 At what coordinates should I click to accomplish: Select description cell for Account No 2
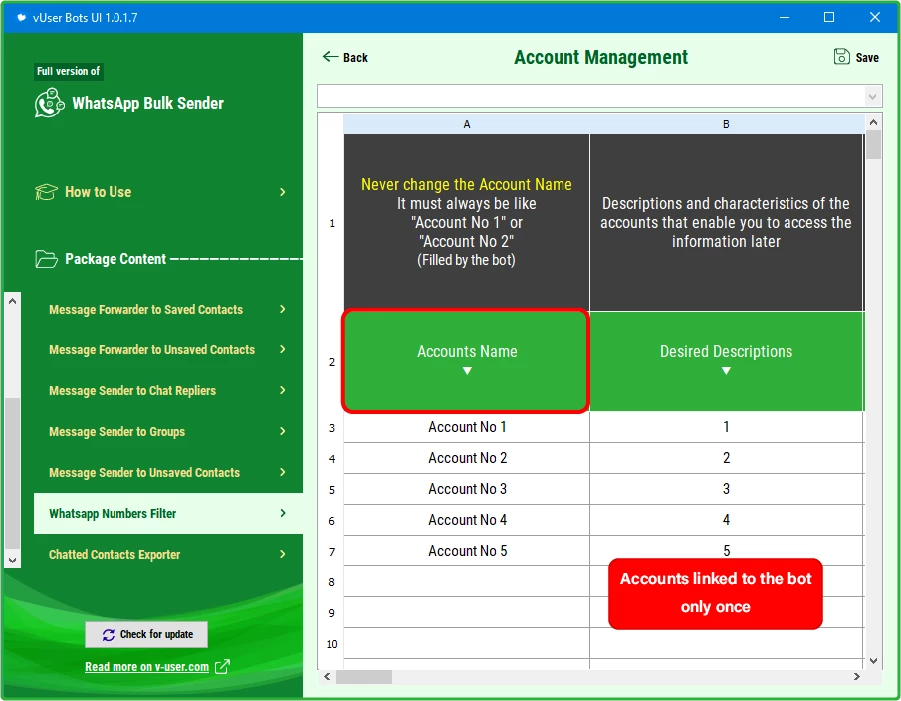(x=726, y=458)
